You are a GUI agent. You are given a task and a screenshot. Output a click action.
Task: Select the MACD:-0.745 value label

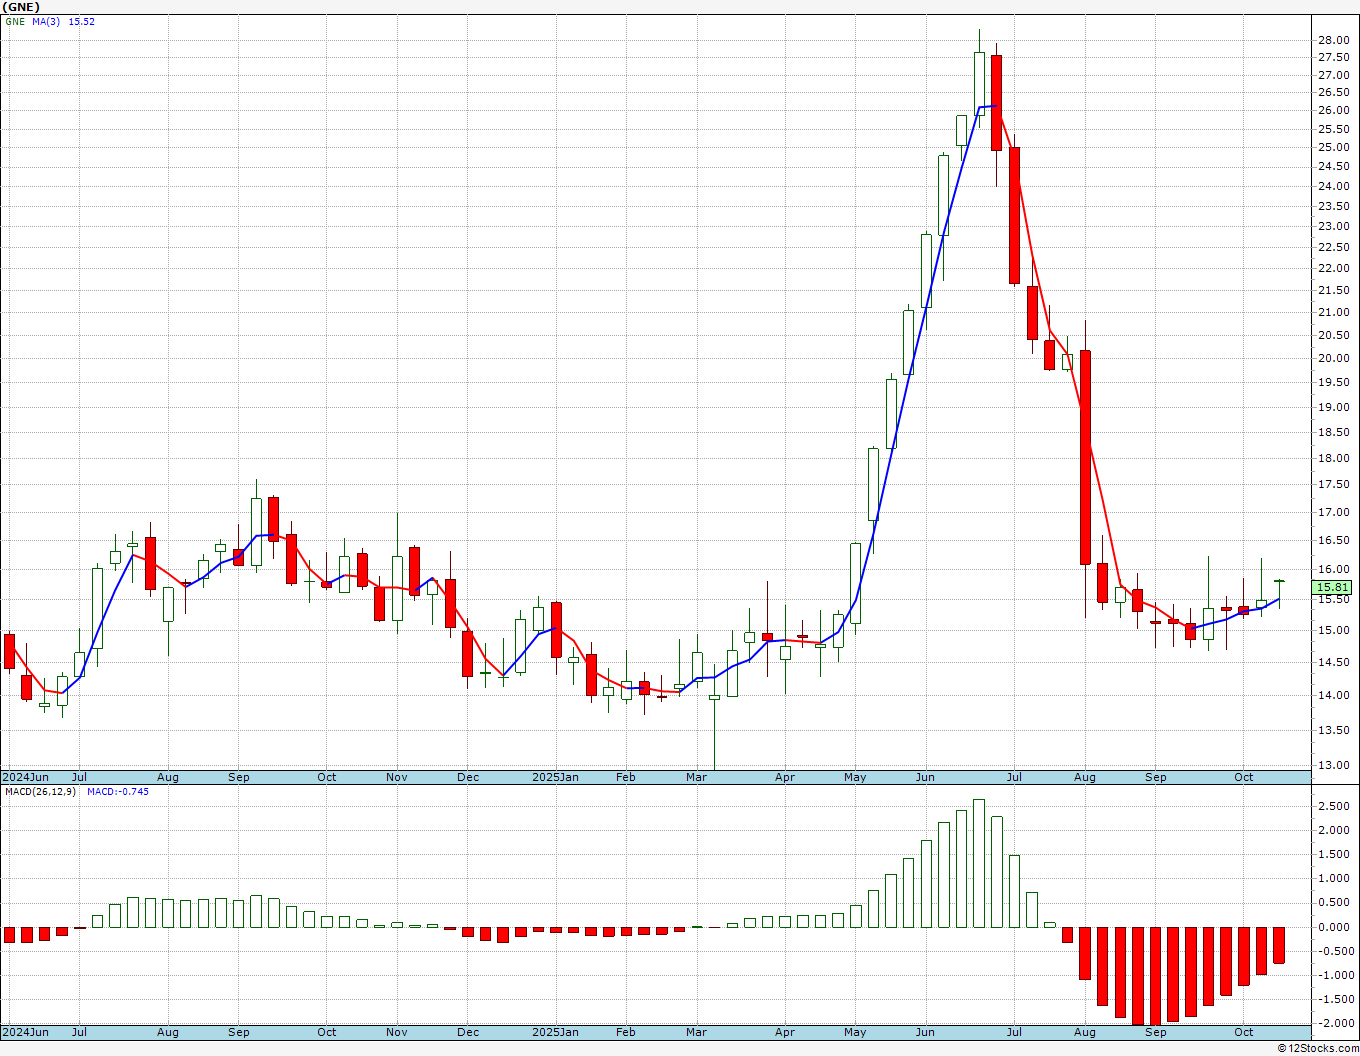(x=118, y=791)
